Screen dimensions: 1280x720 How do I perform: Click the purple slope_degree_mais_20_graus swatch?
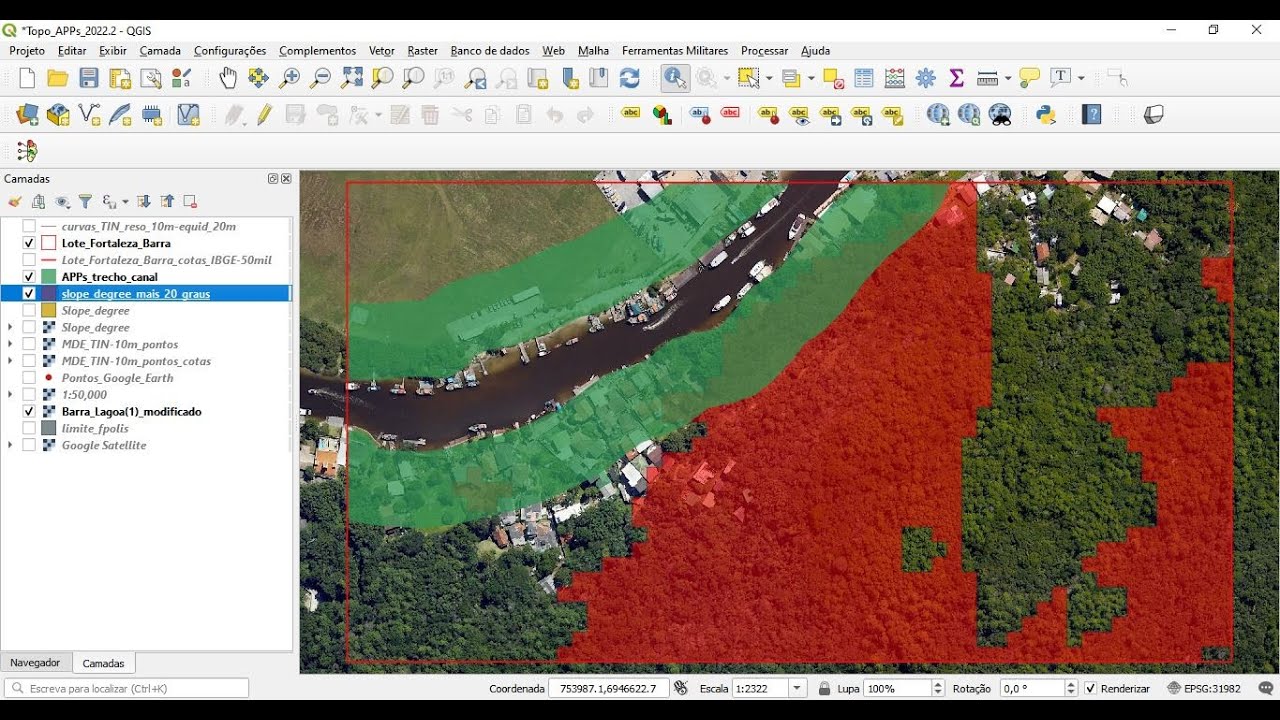tap(48, 294)
